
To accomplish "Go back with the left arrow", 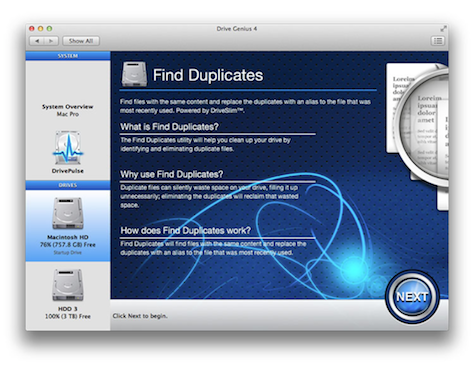I will [x=37, y=41].
